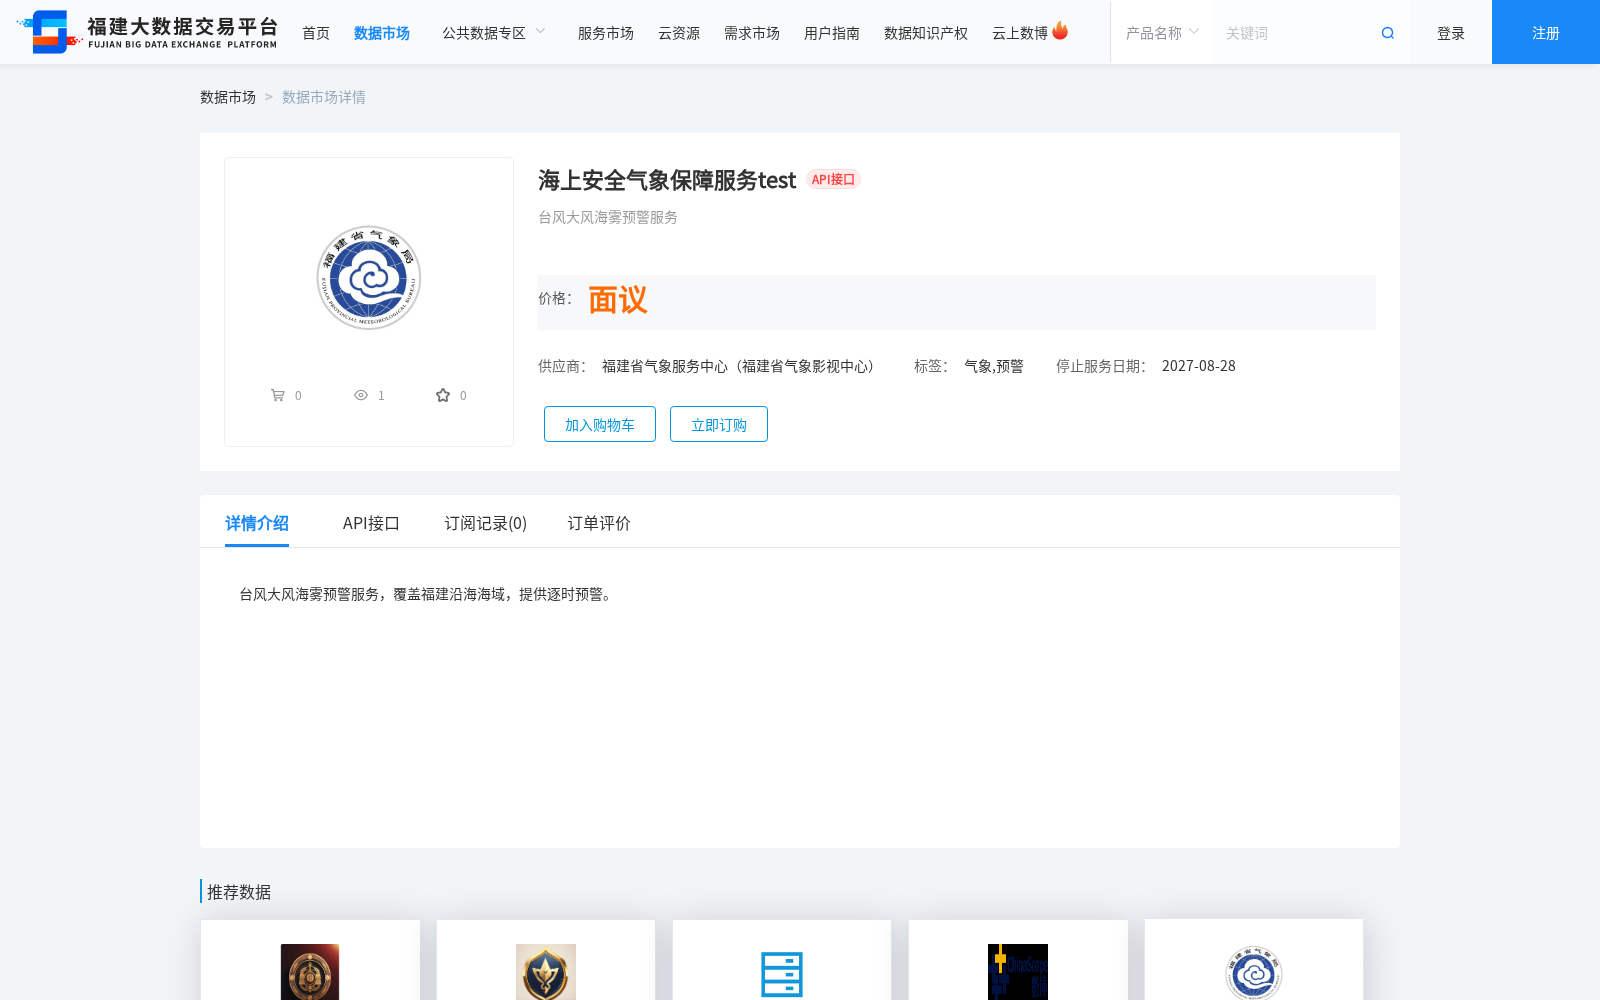Go to 首页 in the navigation
Viewport: 1600px width, 1000px height.
(x=316, y=33)
